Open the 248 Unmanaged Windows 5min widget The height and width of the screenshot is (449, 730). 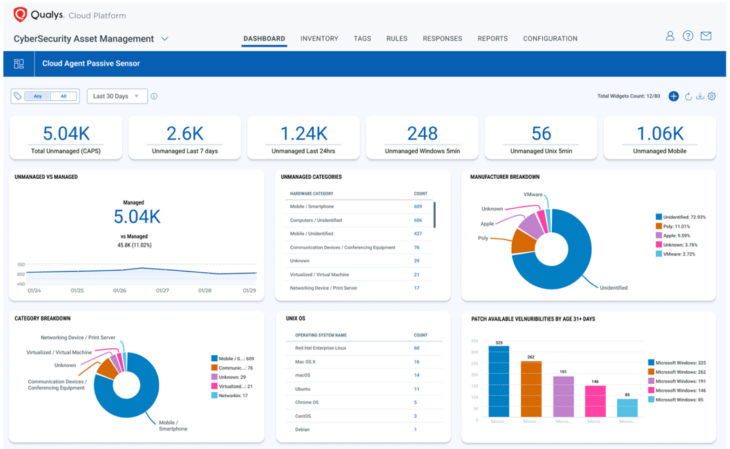[422, 138]
